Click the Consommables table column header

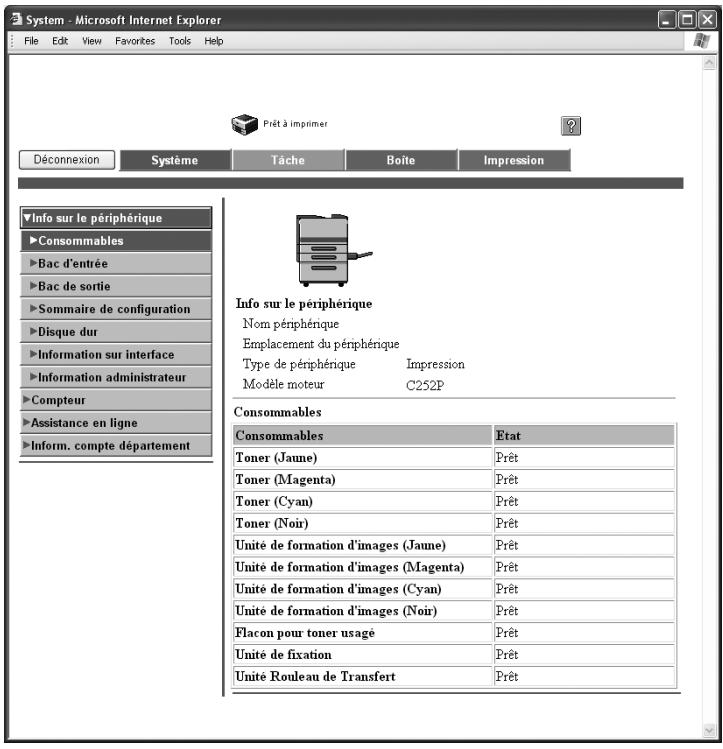tap(362, 436)
